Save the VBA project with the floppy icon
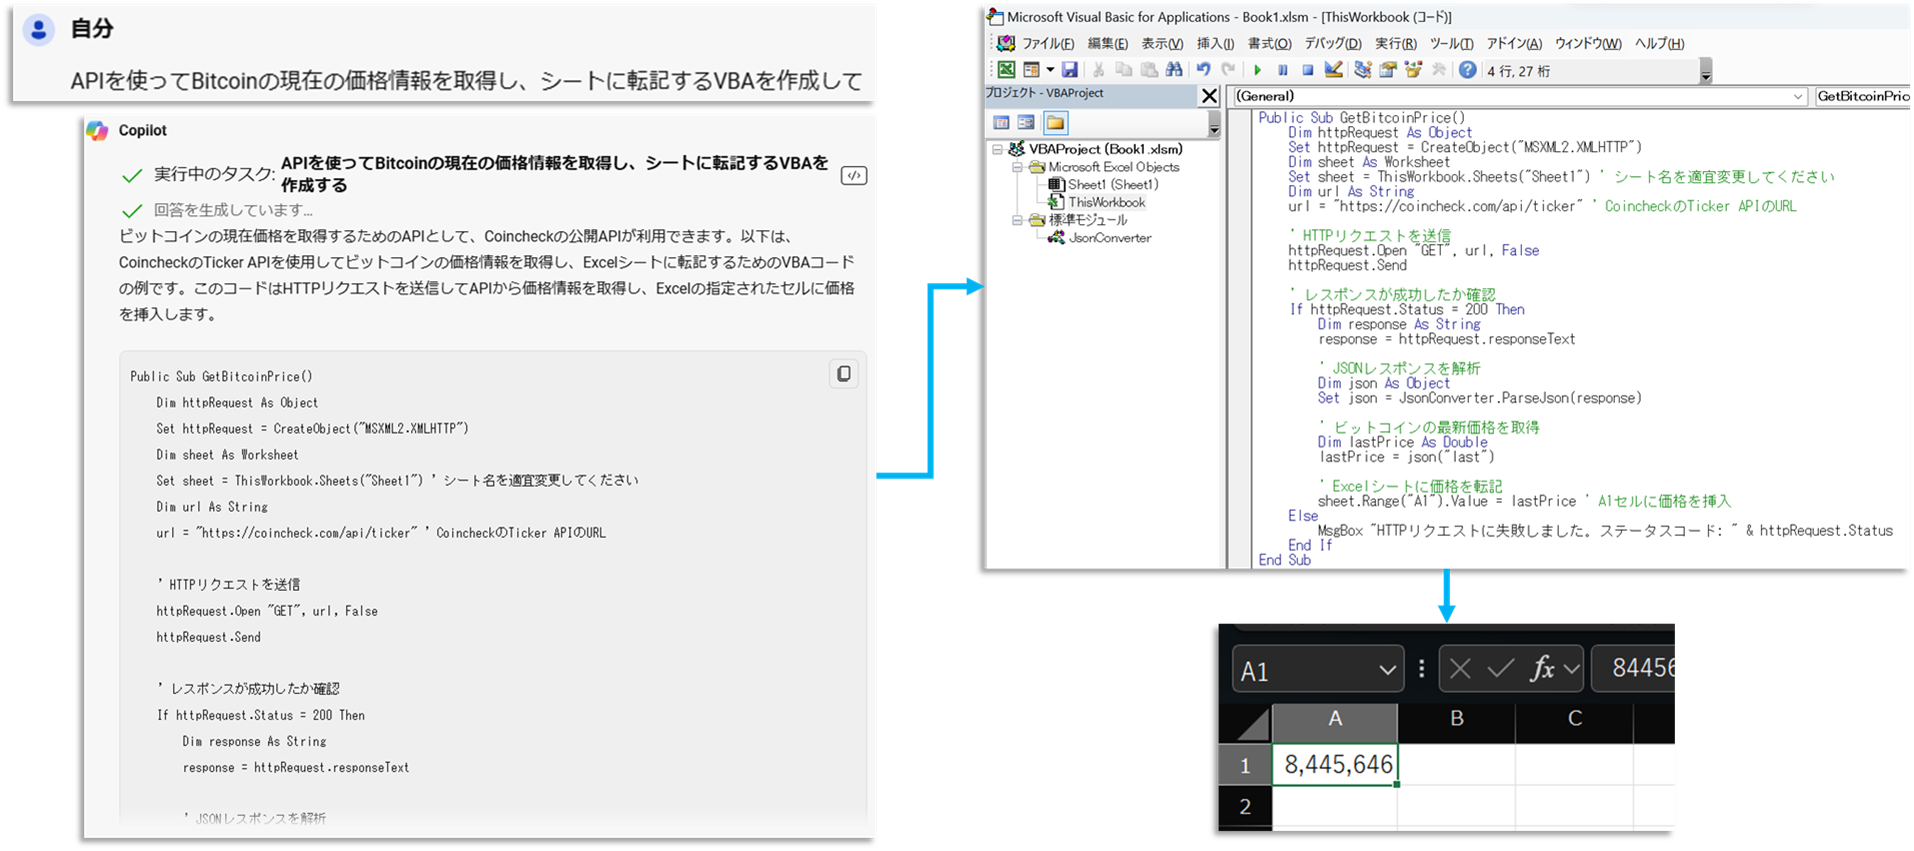The height and width of the screenshot is (851, 1914). pos(1070,70)
